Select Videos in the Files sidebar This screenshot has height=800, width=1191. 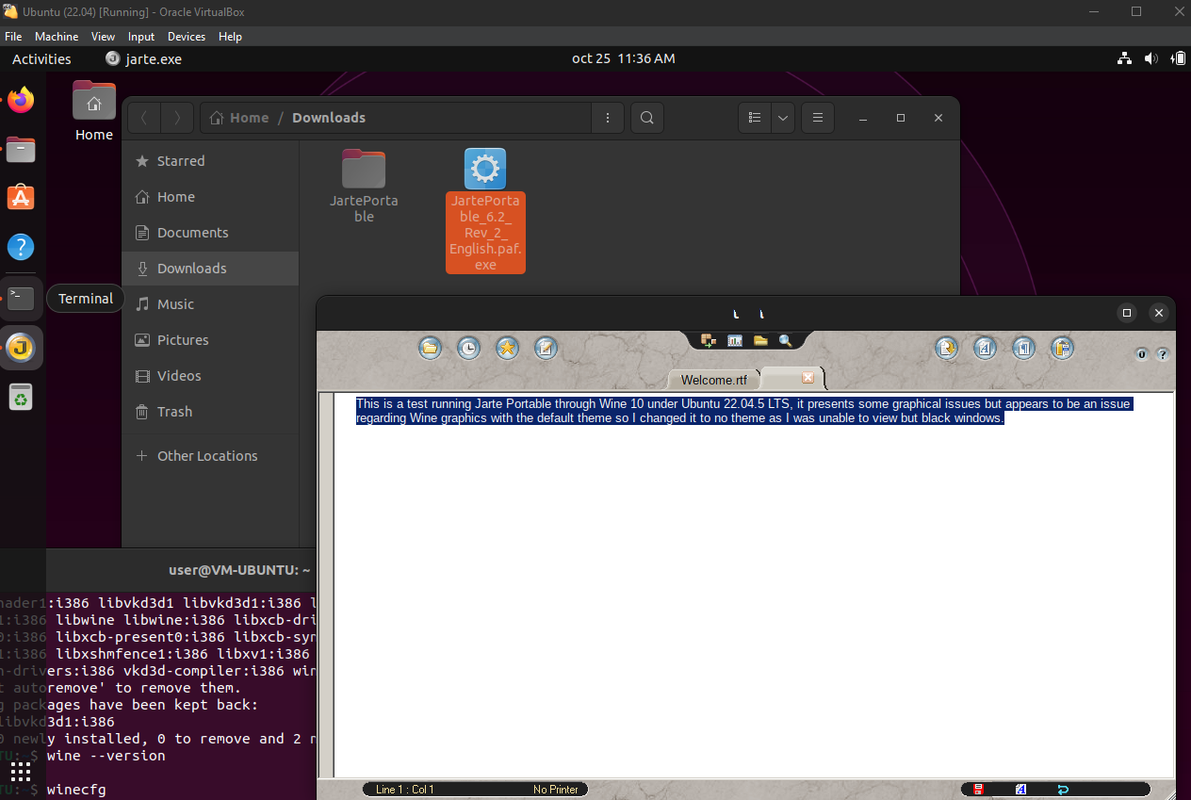click(x=210, y=375)
